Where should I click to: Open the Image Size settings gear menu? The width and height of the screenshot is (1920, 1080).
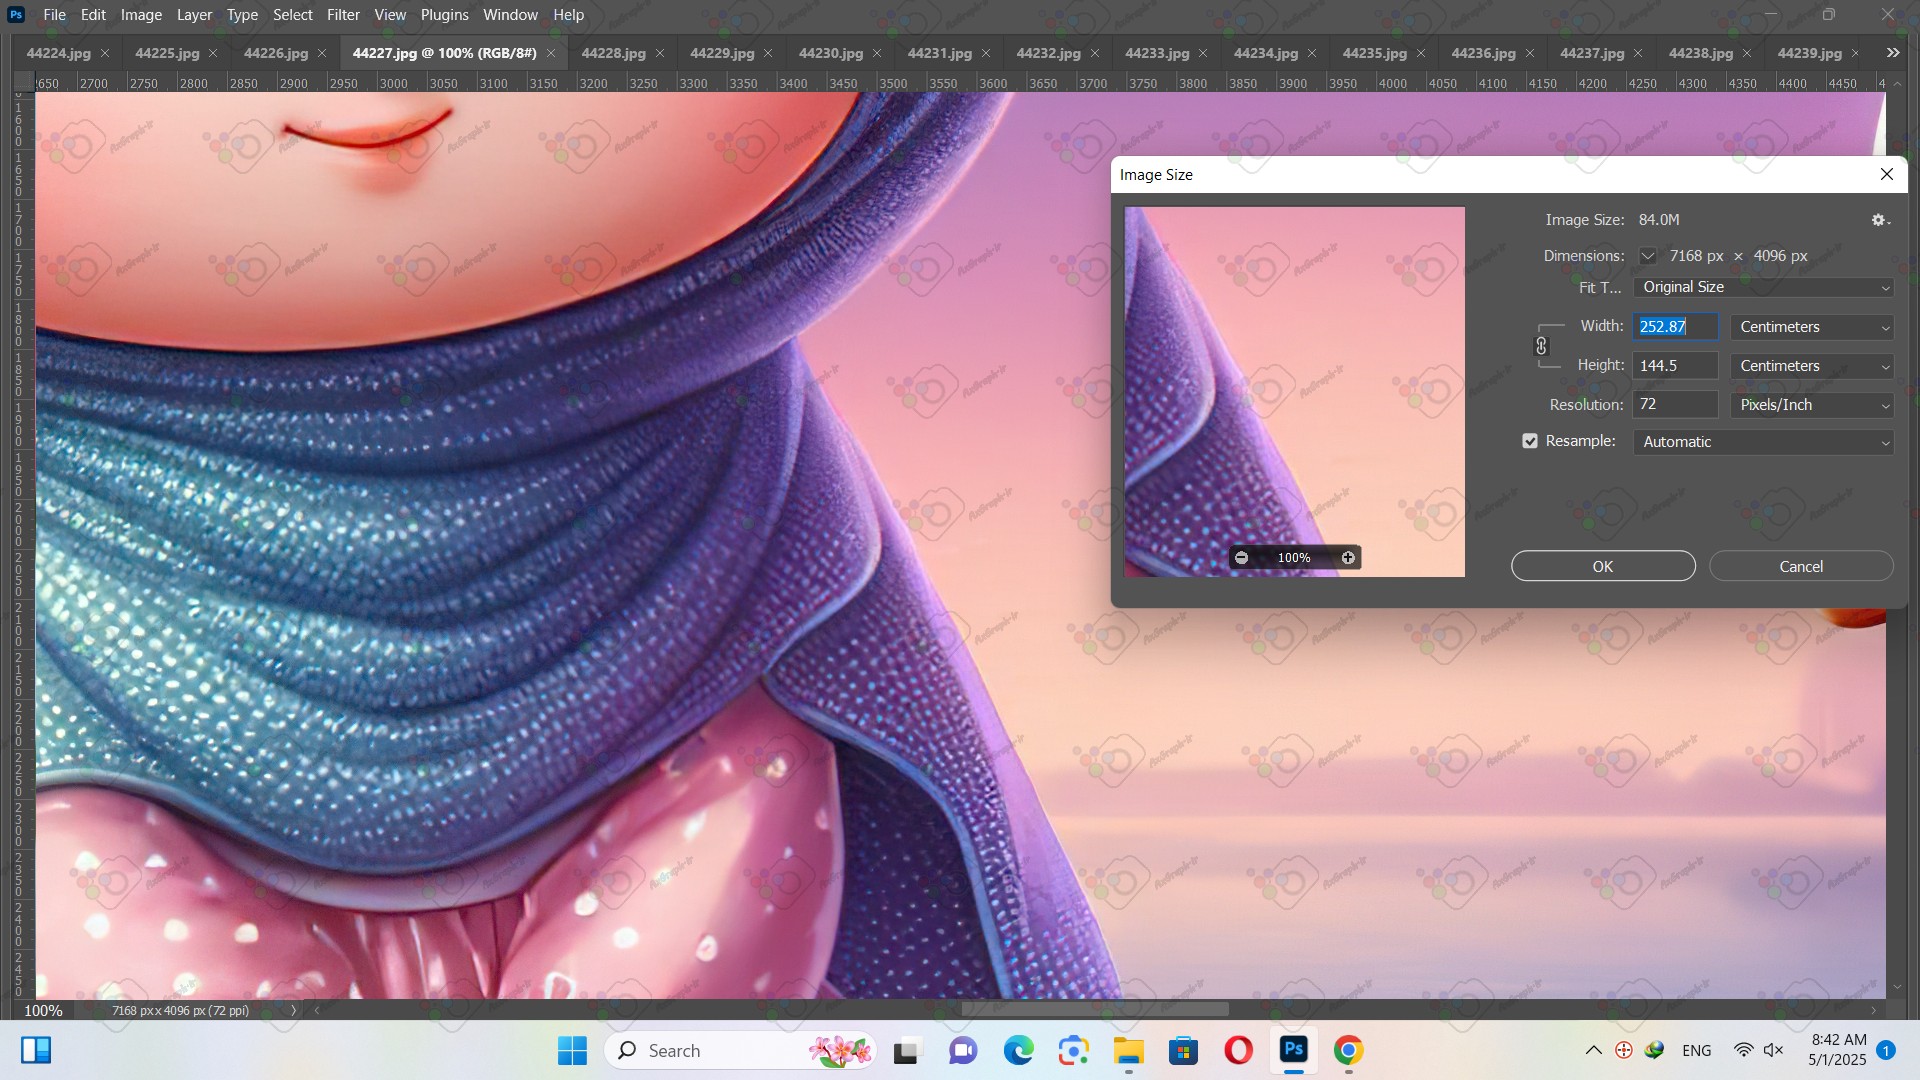(1880, 220)
